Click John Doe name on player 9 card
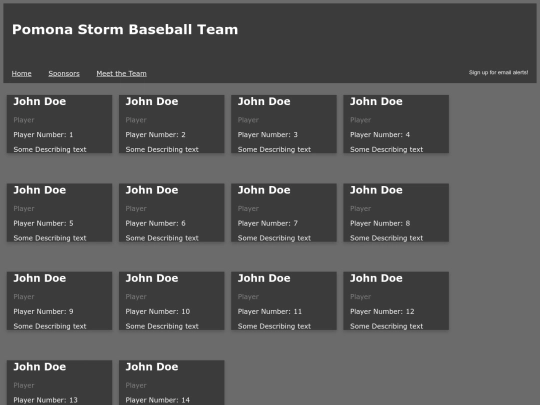Screen dimensions: 540x405 (40, 278)
